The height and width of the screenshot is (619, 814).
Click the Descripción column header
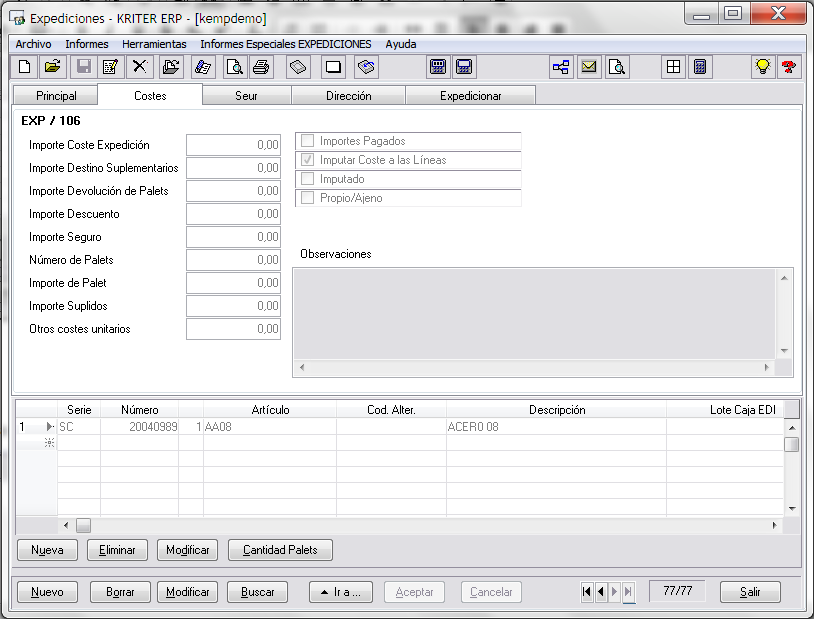click(557, 410)
